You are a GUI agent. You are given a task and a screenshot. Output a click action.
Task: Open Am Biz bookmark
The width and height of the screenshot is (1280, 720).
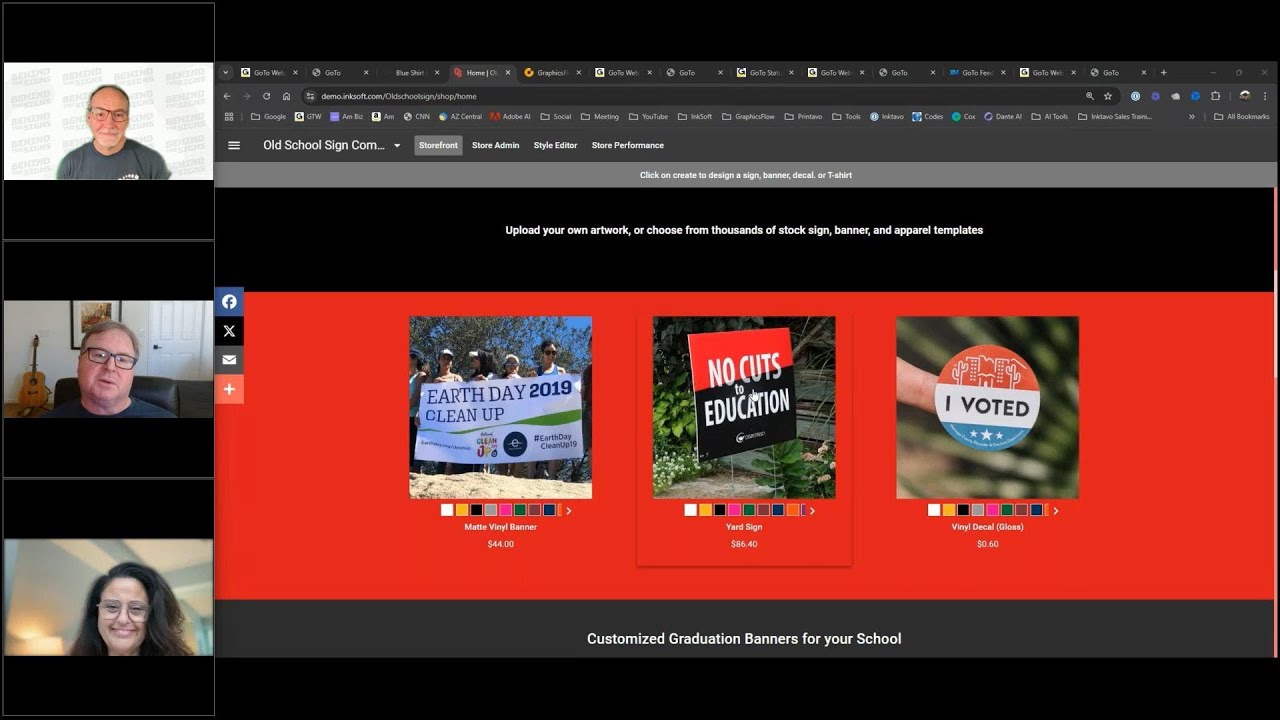[x=347, y=116]
